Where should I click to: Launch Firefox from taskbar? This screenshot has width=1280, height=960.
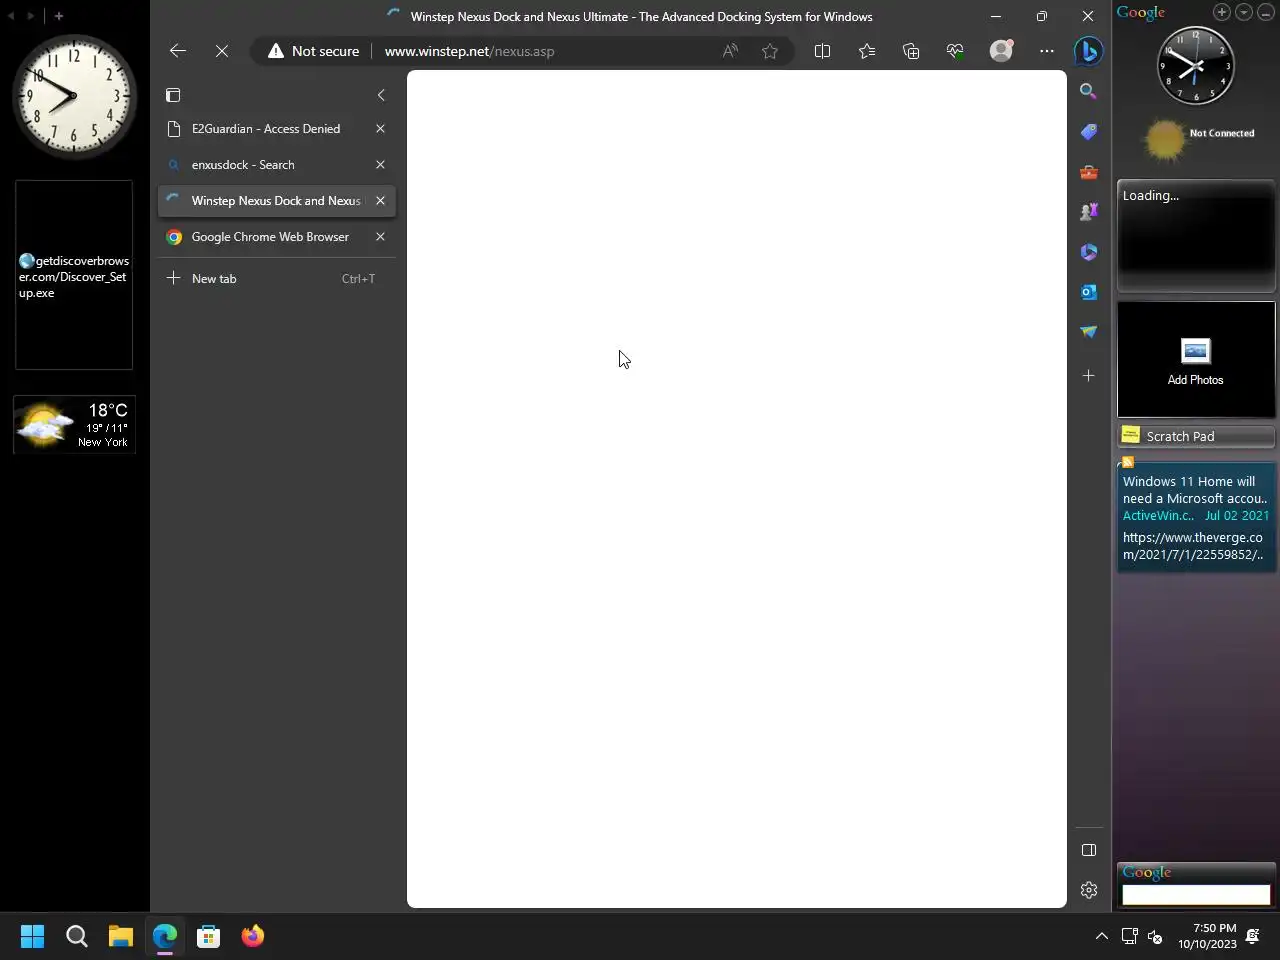point(253,936)
